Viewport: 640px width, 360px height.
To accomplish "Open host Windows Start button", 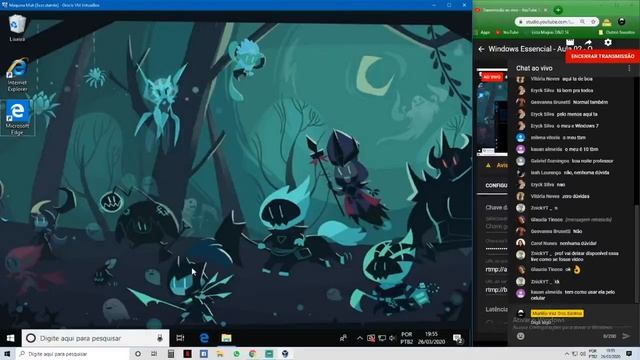I will 7,353.
